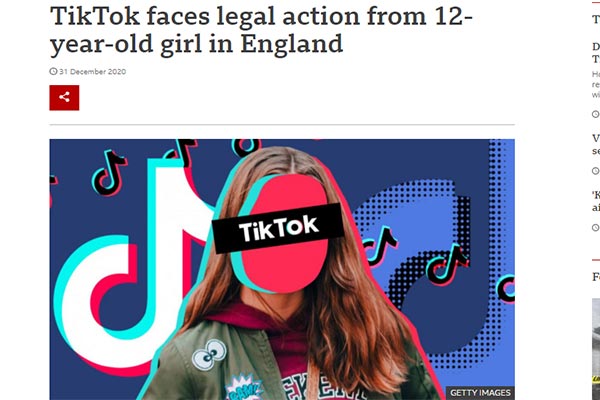
Task: Click the top sidebar section title starting with T
Action: pos(596,19)
